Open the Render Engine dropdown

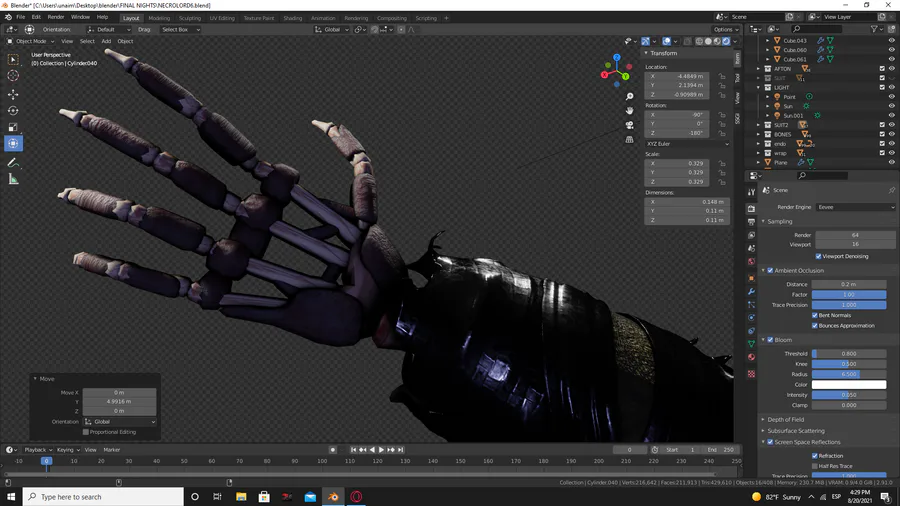click(x=855, y=207)
